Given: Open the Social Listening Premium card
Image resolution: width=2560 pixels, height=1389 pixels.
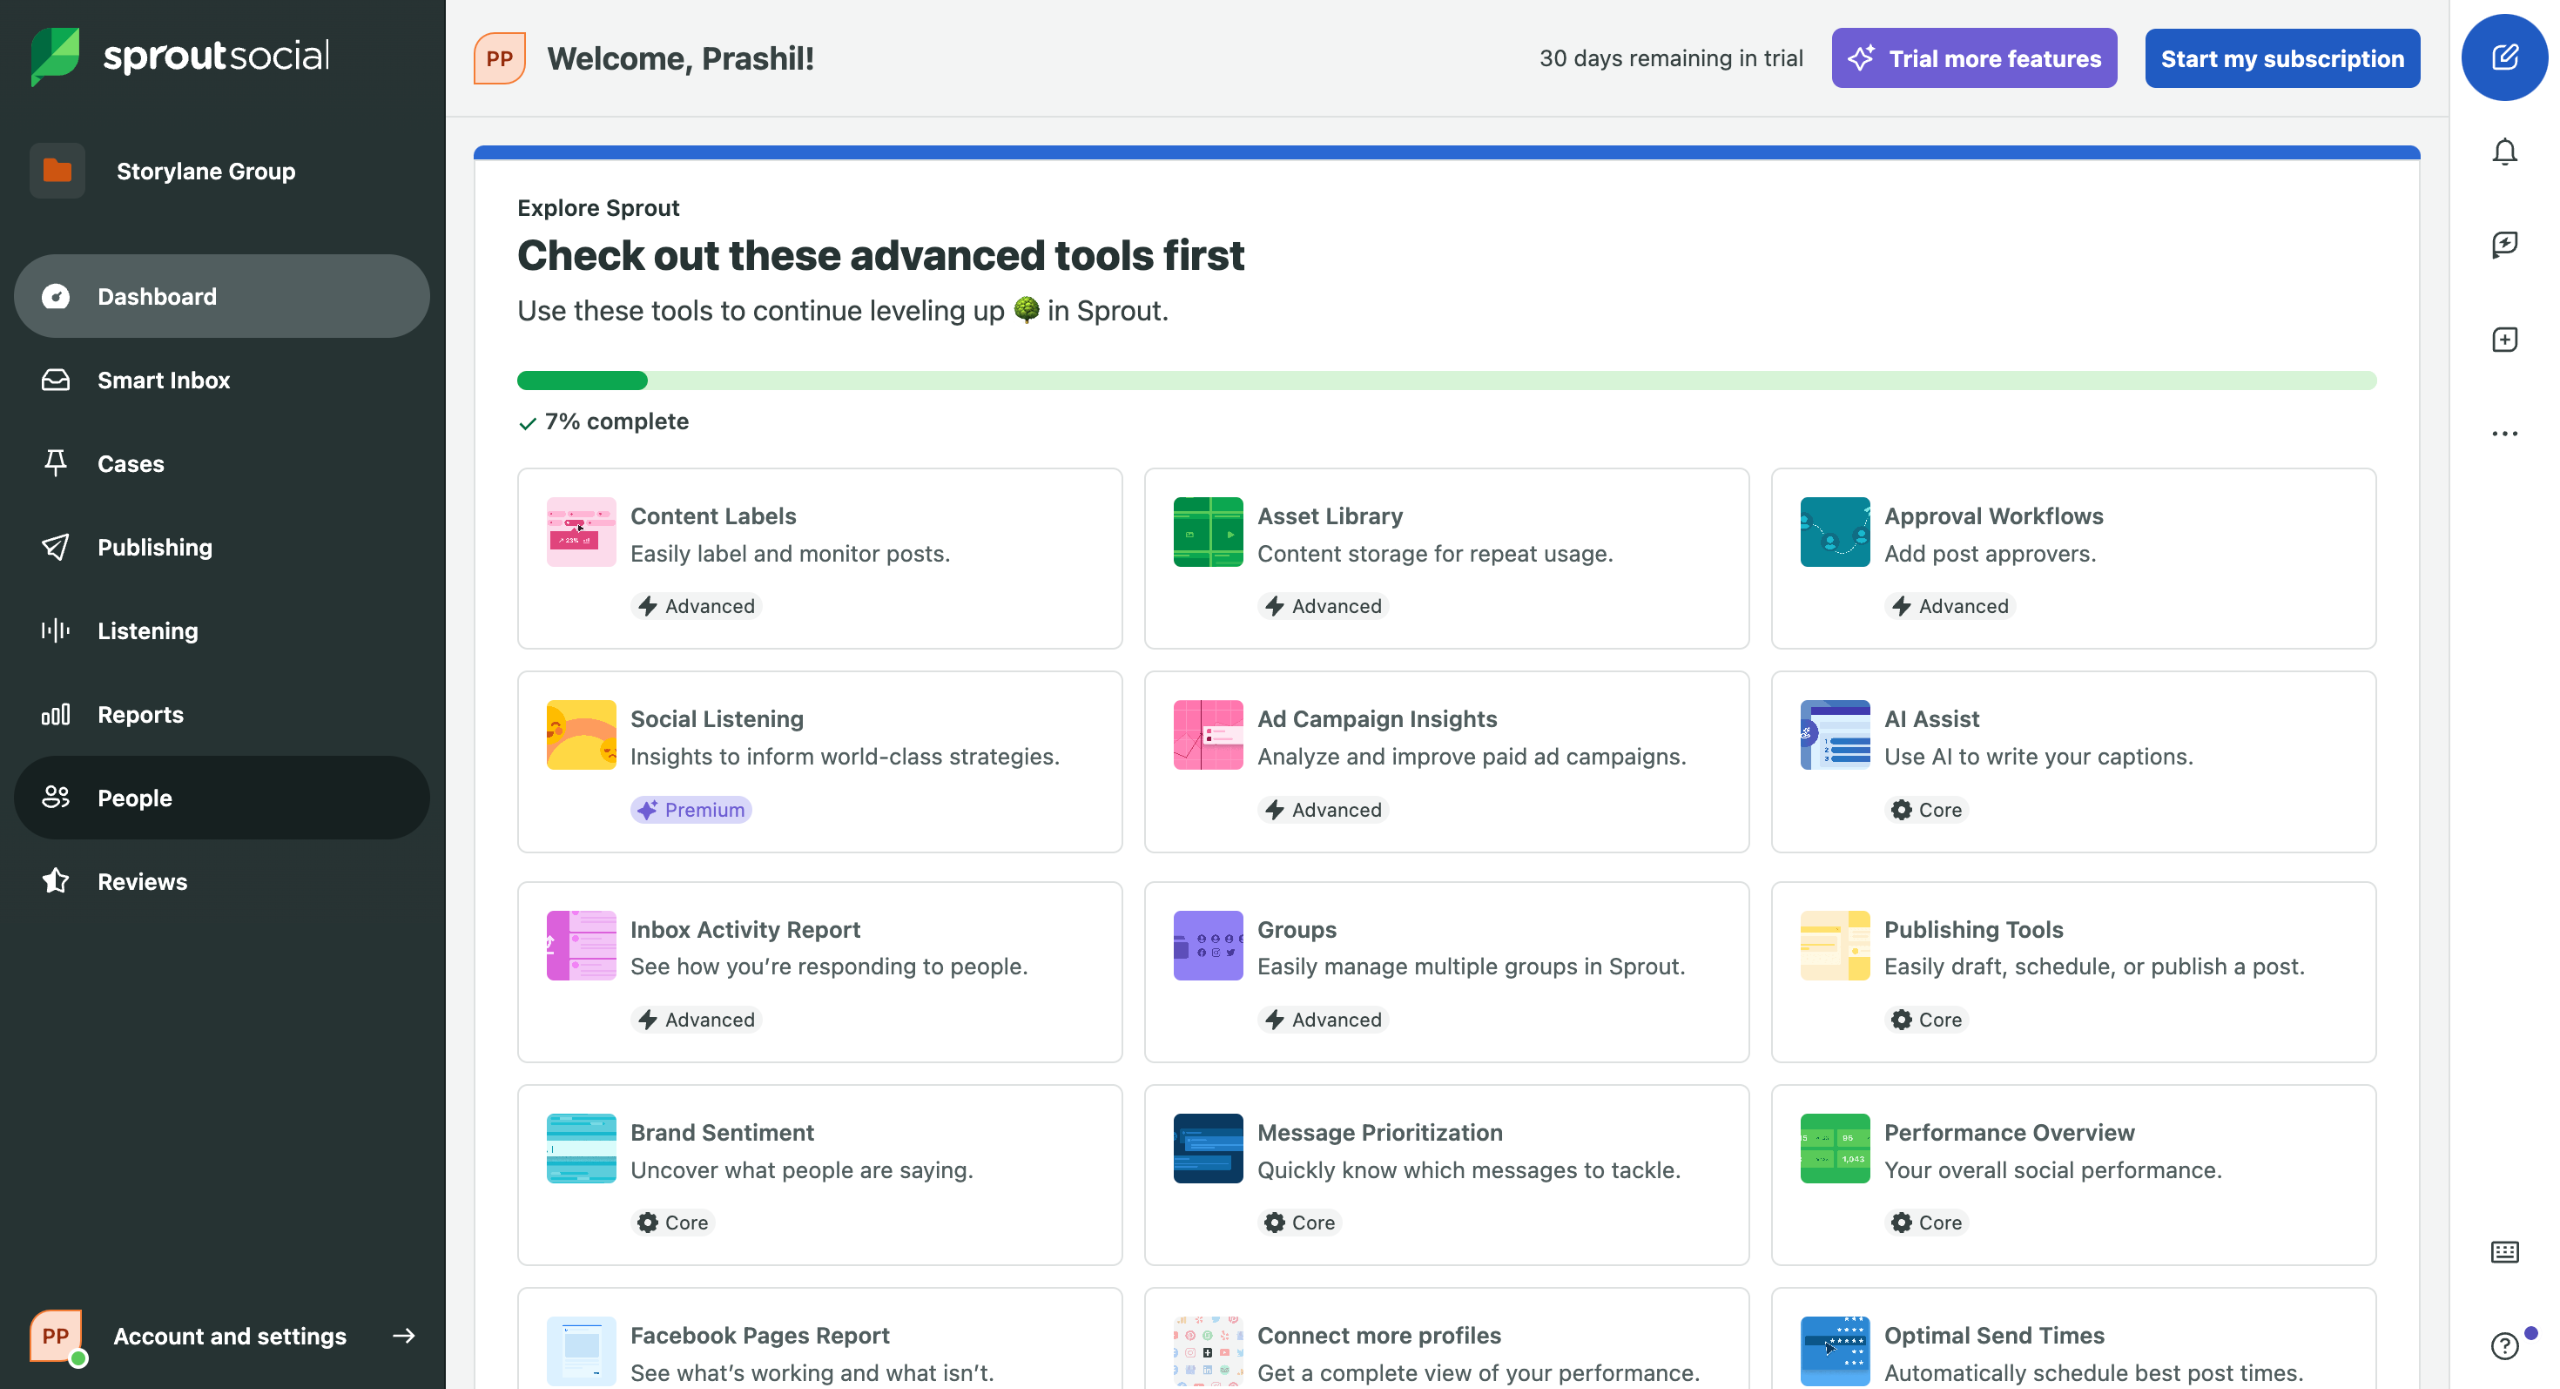Looking at the screenshot, I should 818,761.
